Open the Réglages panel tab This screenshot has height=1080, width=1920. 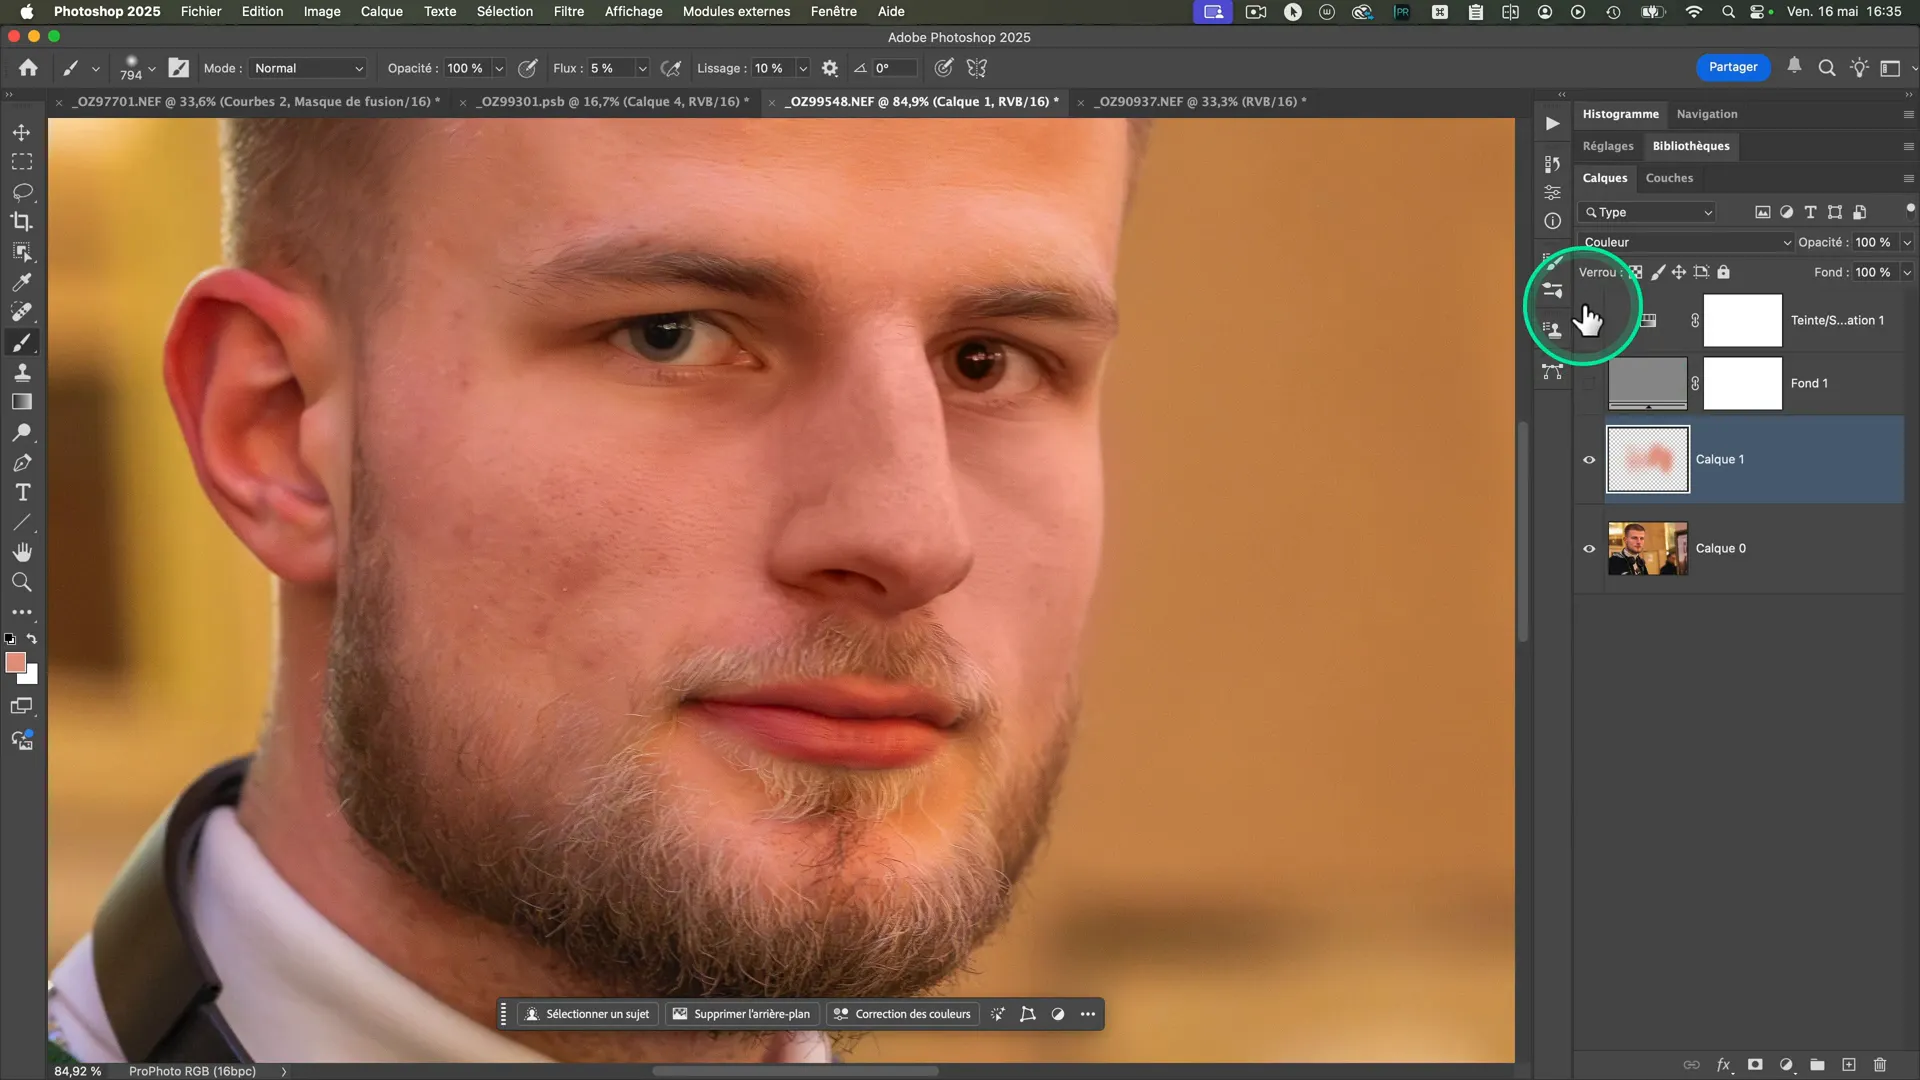tap(1608, 146)
